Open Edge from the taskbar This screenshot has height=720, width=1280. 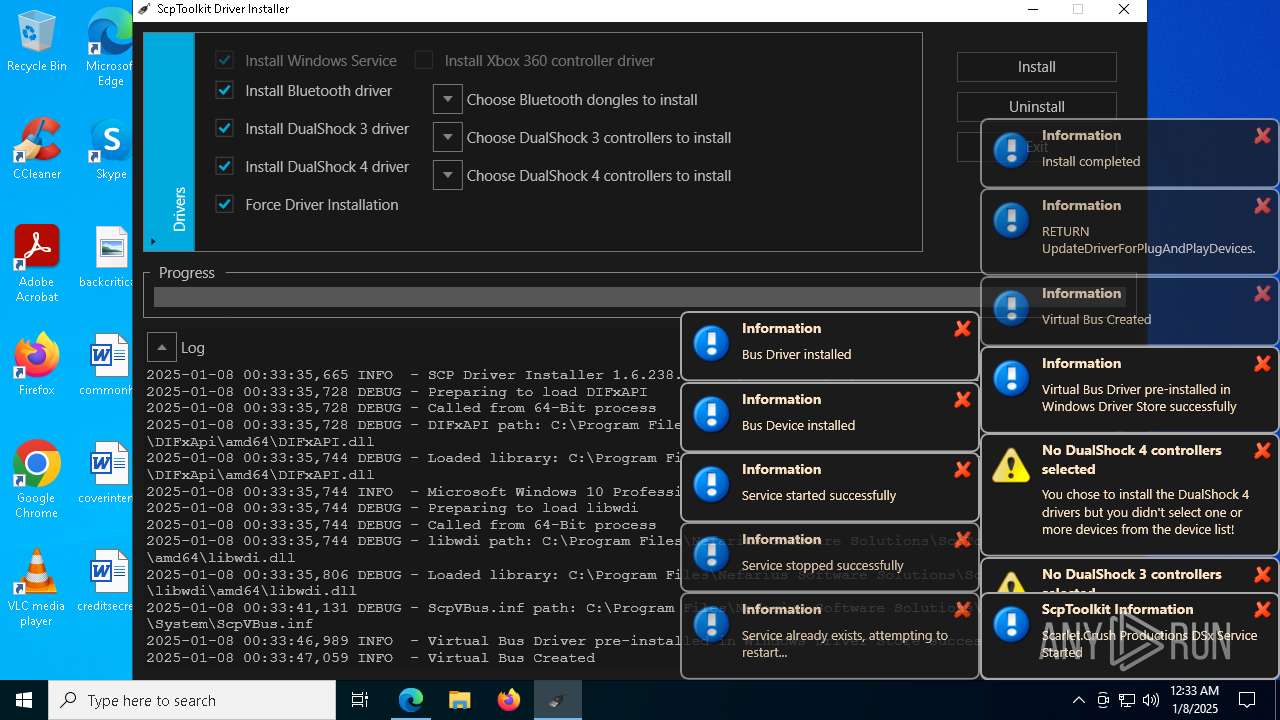(411, 700)
